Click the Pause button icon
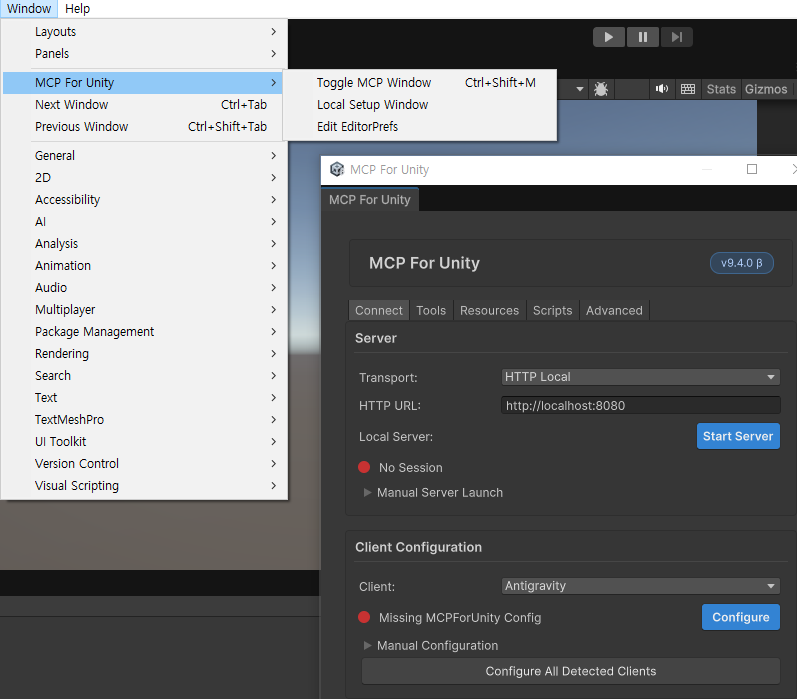This screenshot has height=699, width=797. pos(643,37)
